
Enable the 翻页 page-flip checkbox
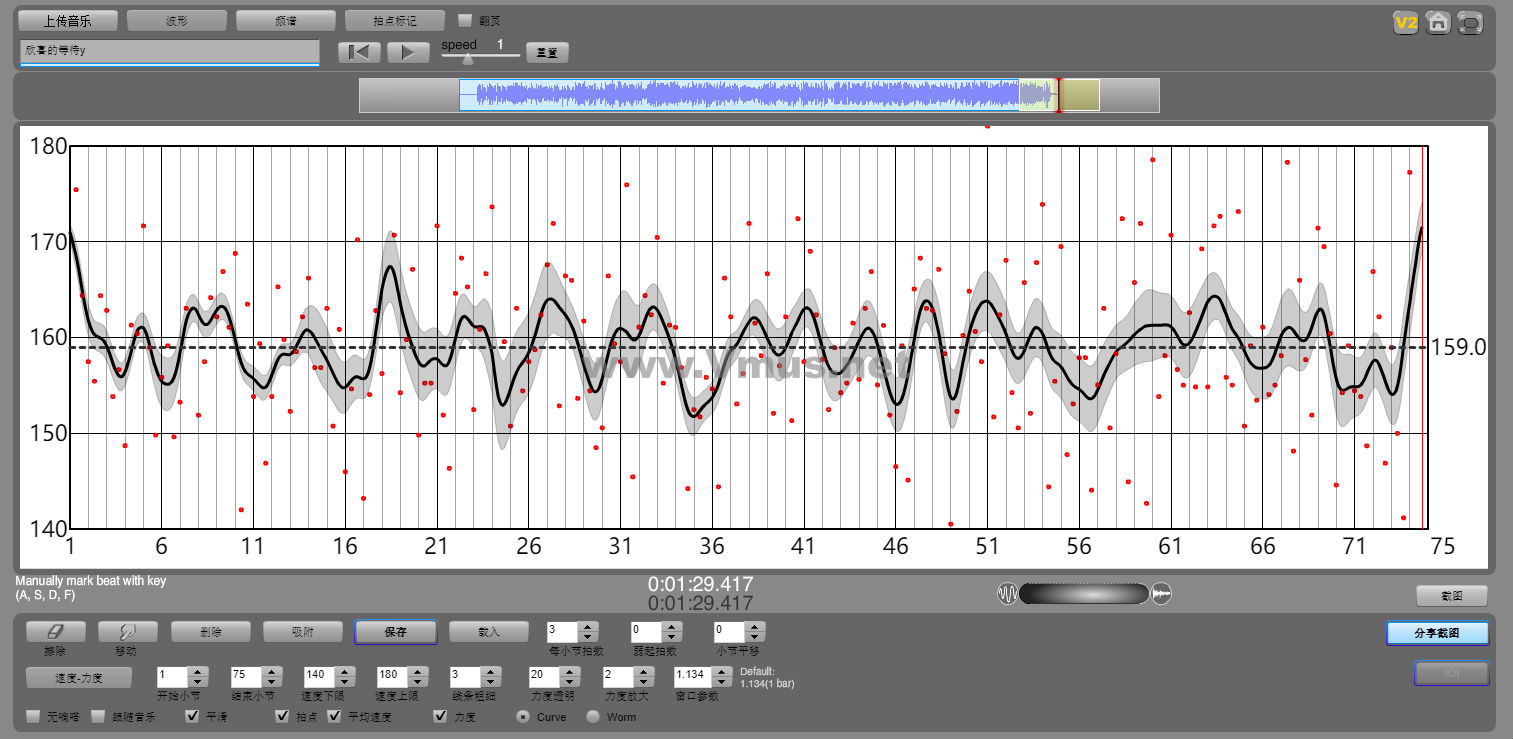click(465, 20)
